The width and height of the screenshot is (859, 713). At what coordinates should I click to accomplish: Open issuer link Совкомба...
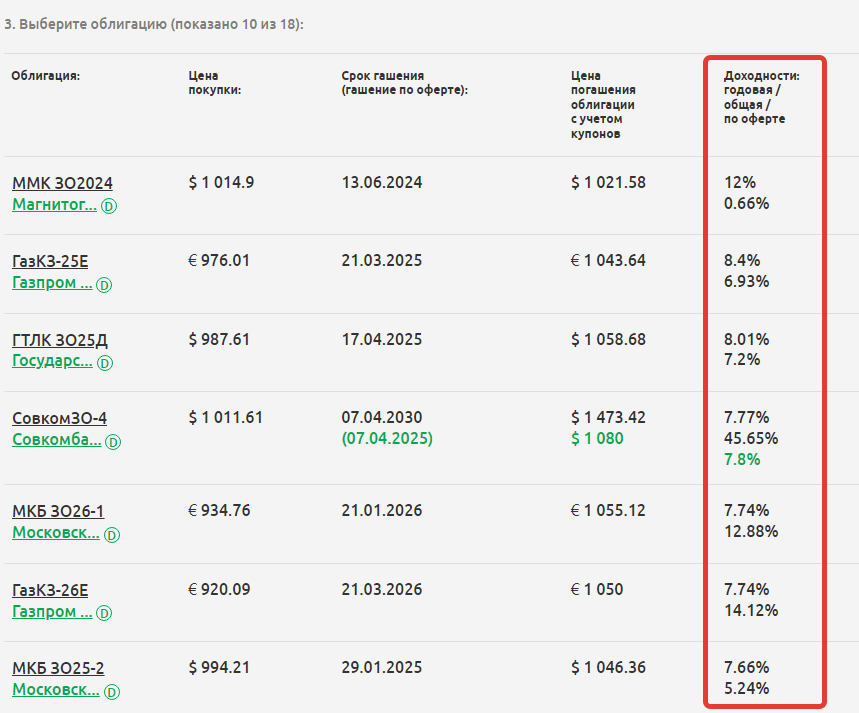(56, 440)
